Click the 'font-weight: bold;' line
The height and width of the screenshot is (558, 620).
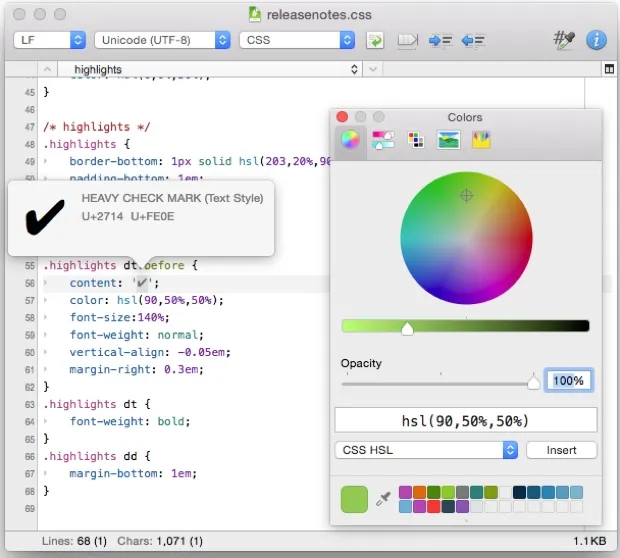click(x=130, y=421)
